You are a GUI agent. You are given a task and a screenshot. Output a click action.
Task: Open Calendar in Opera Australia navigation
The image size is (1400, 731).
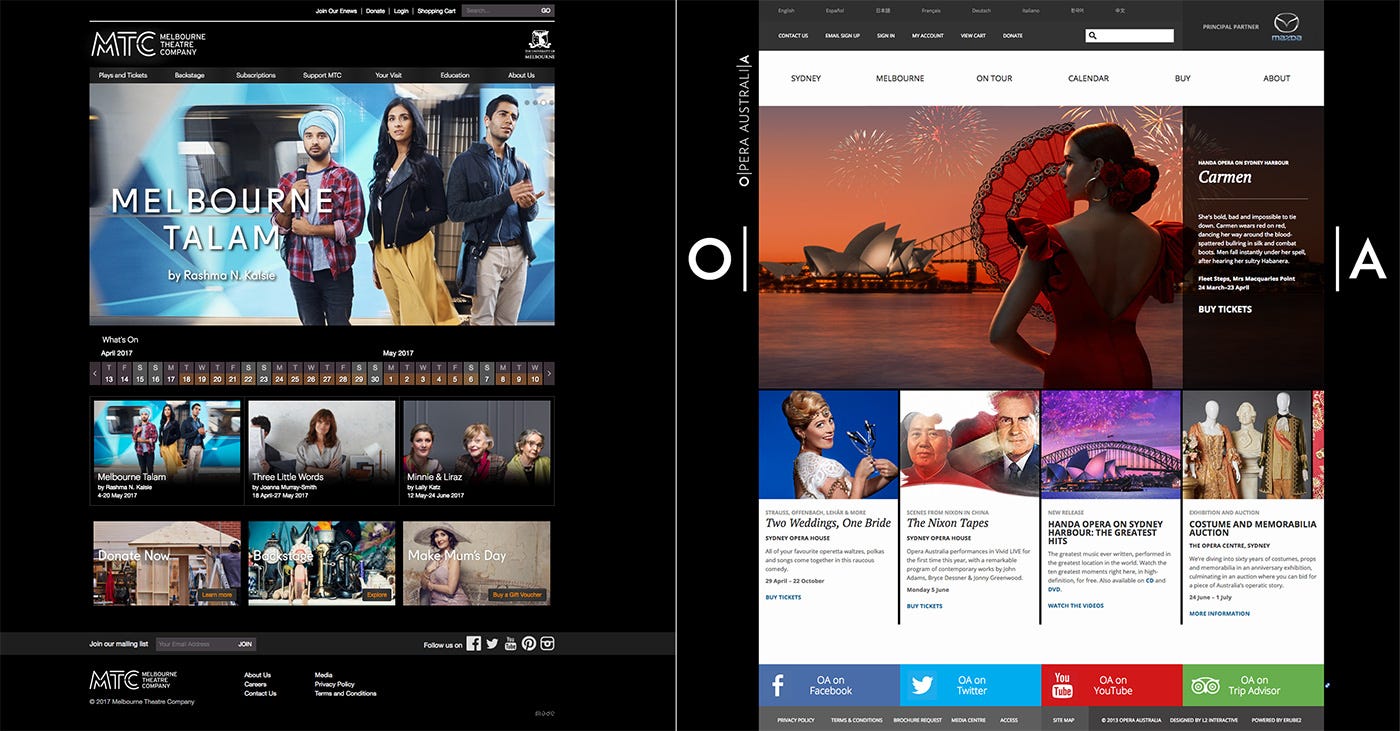[x=1088, y=78]
